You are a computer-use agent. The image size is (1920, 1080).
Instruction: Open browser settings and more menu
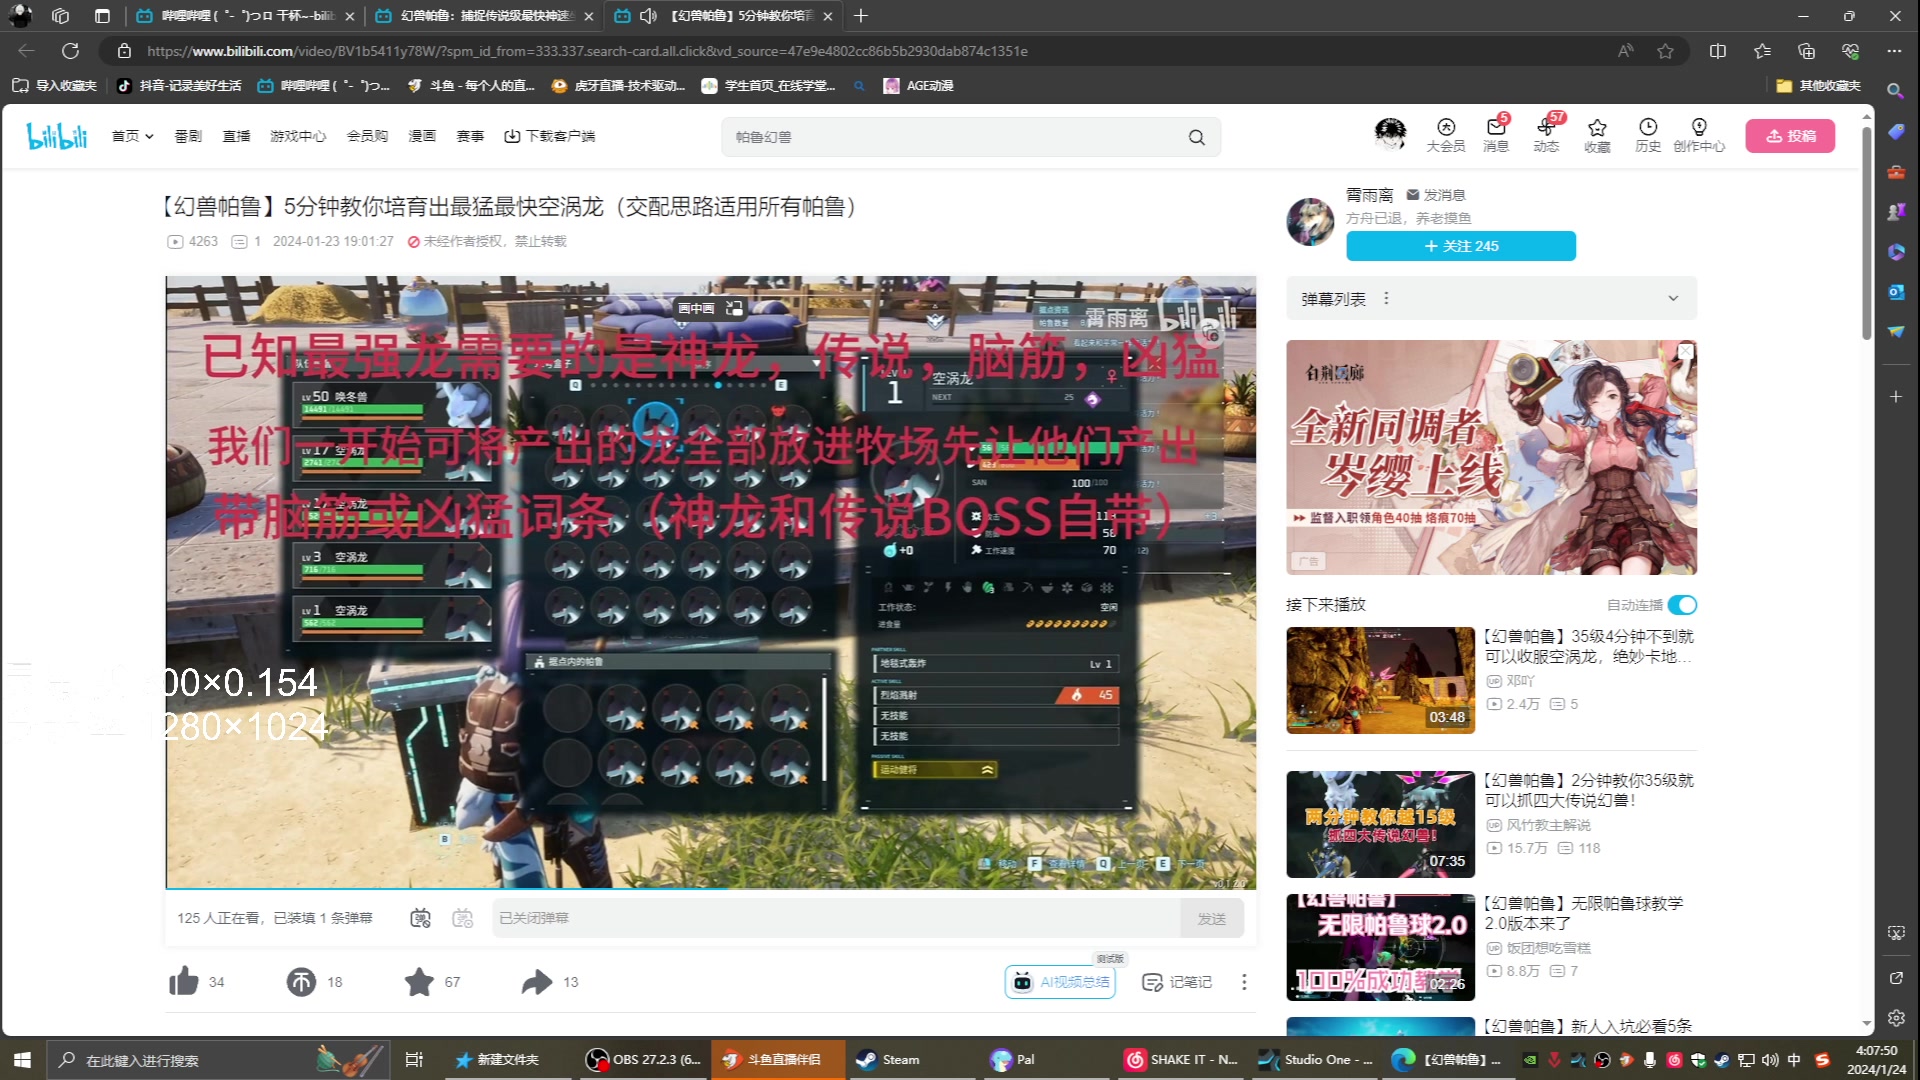[1894, 51]
